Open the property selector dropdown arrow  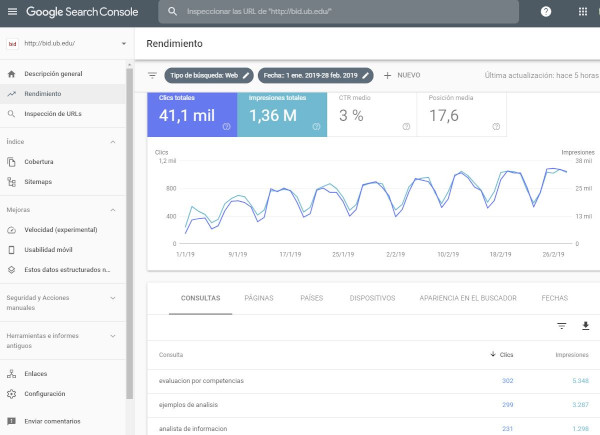point(124,44)
